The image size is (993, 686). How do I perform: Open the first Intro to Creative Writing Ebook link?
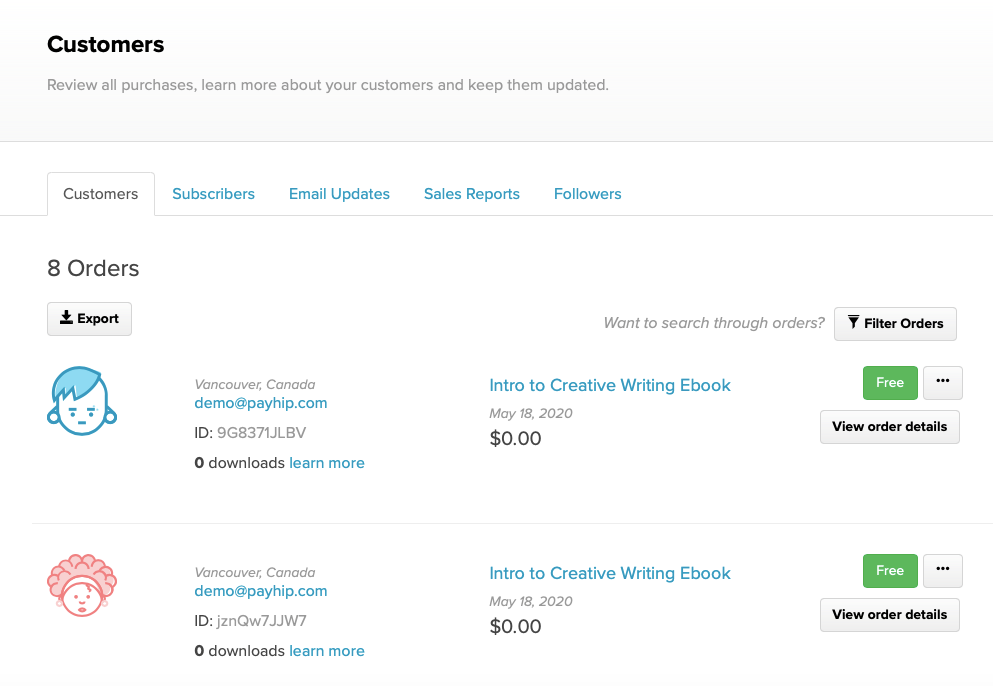coord(610,385)
